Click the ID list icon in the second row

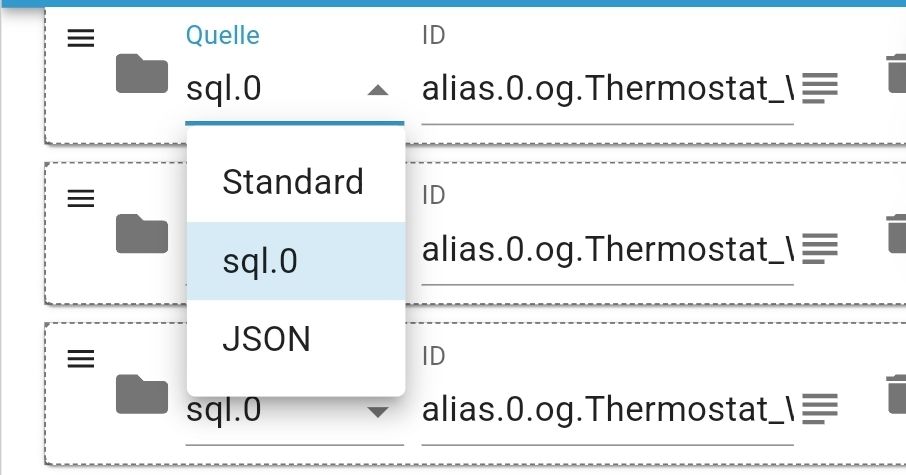click(820, 248)
